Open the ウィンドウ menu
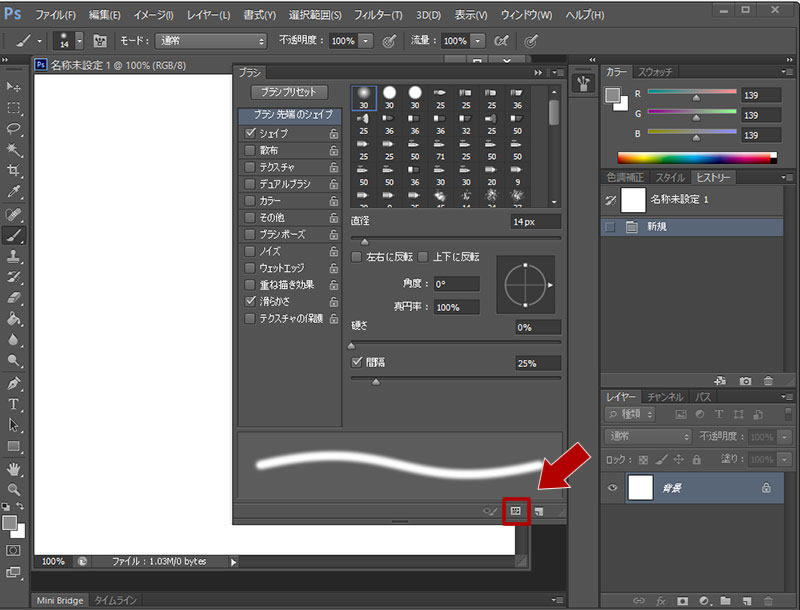The height and width of the screenshot is (610, 800). [526, 15]
